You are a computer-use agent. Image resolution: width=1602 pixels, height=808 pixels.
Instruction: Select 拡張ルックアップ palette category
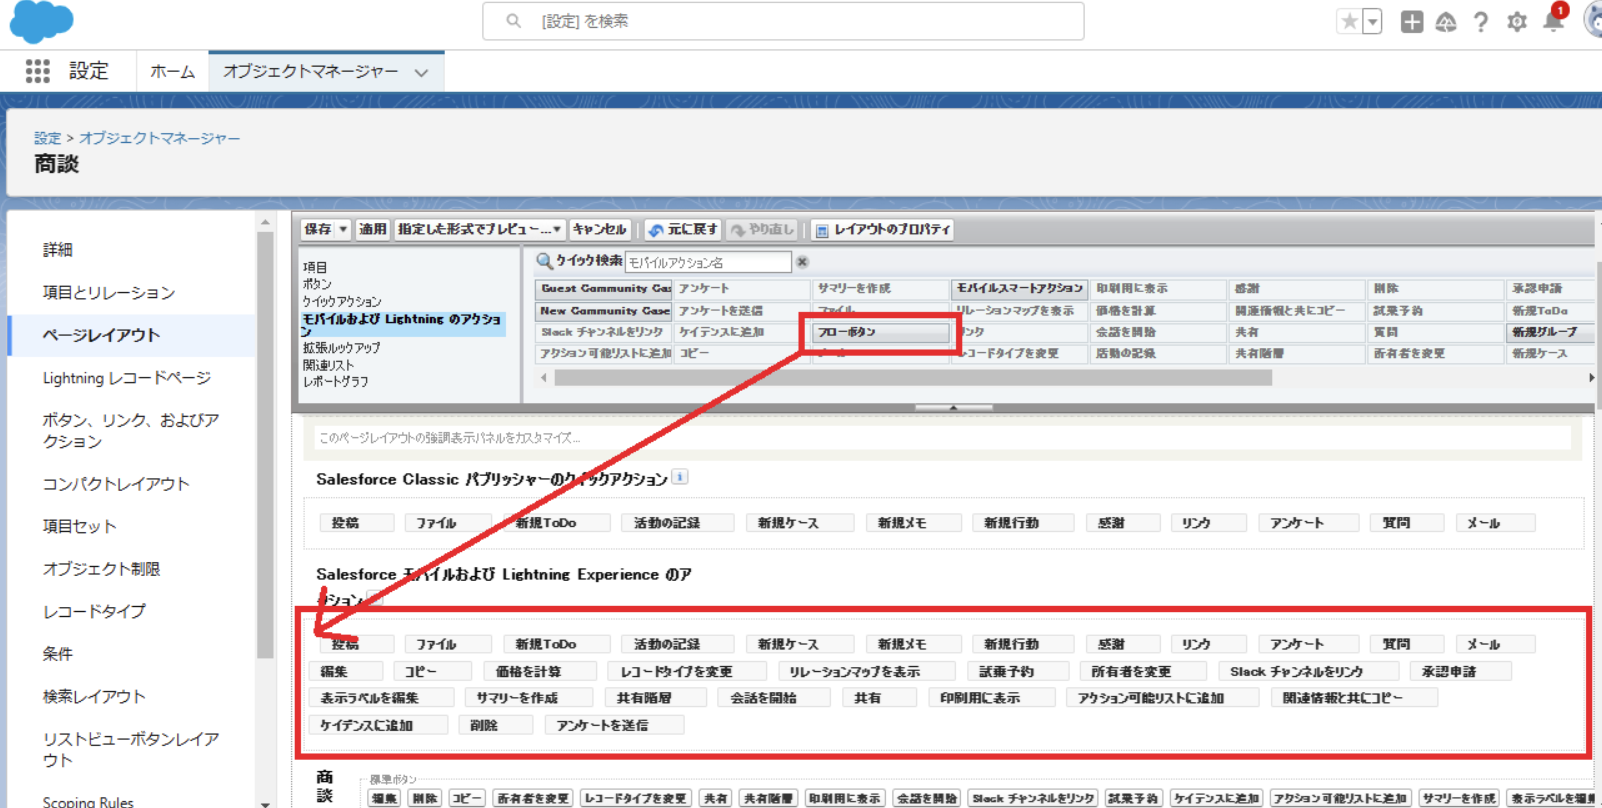[341, 348]
